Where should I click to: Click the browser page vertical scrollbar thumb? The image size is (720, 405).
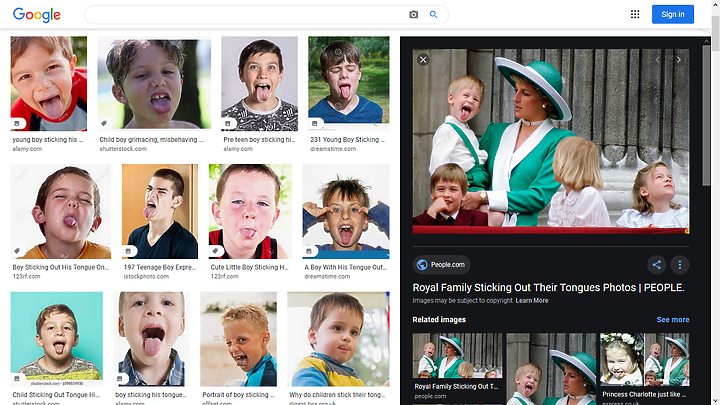point(715,32)
